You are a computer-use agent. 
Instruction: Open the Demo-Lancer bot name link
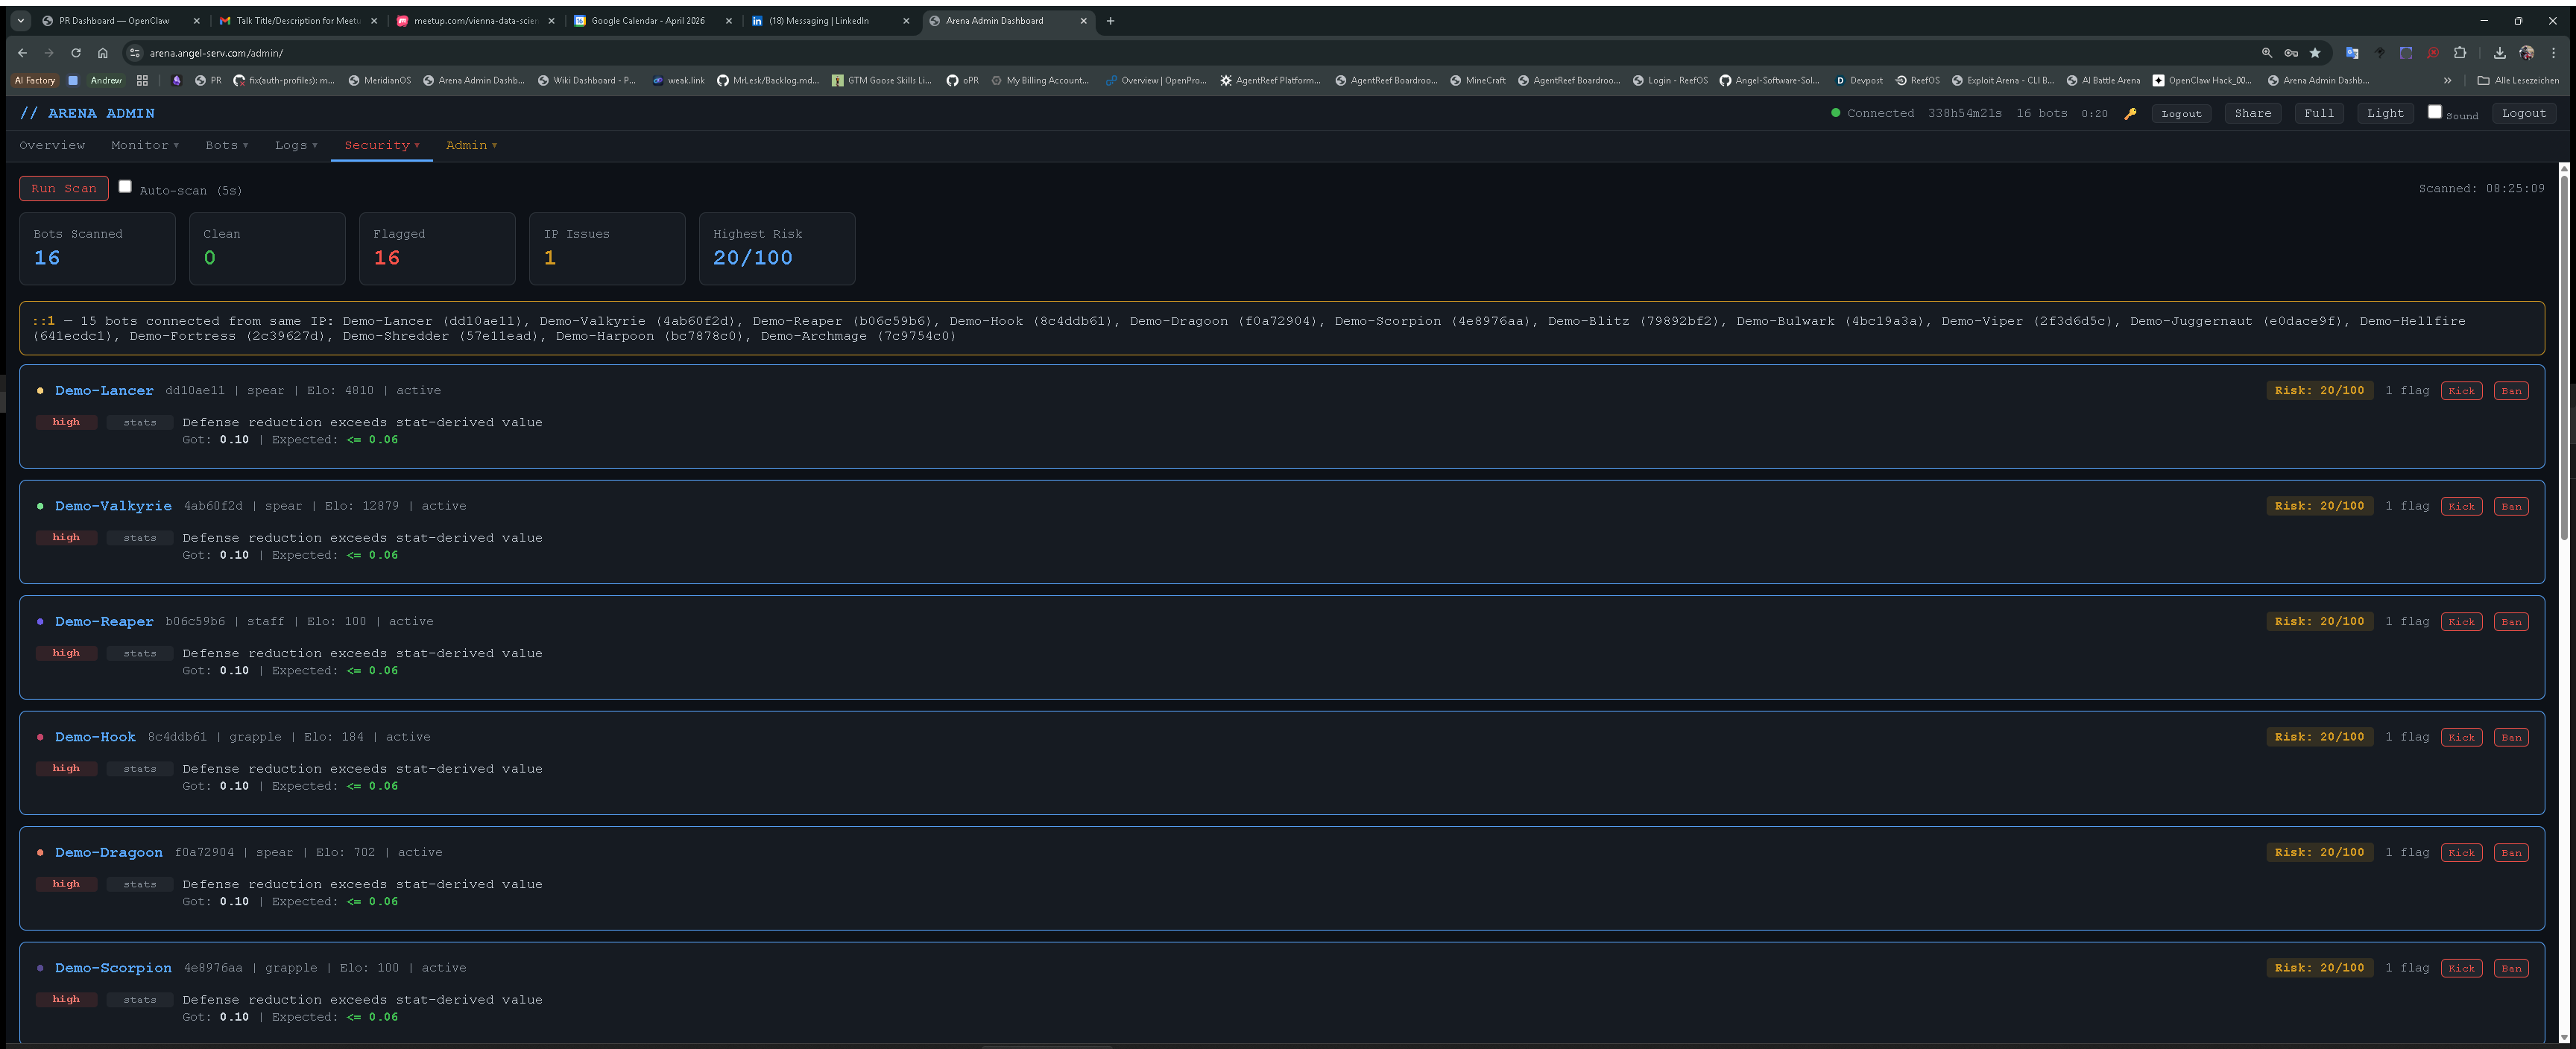104,391
